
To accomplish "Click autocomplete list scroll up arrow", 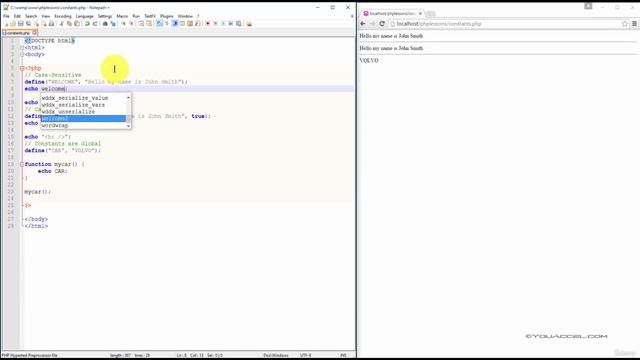I will 129,98.
